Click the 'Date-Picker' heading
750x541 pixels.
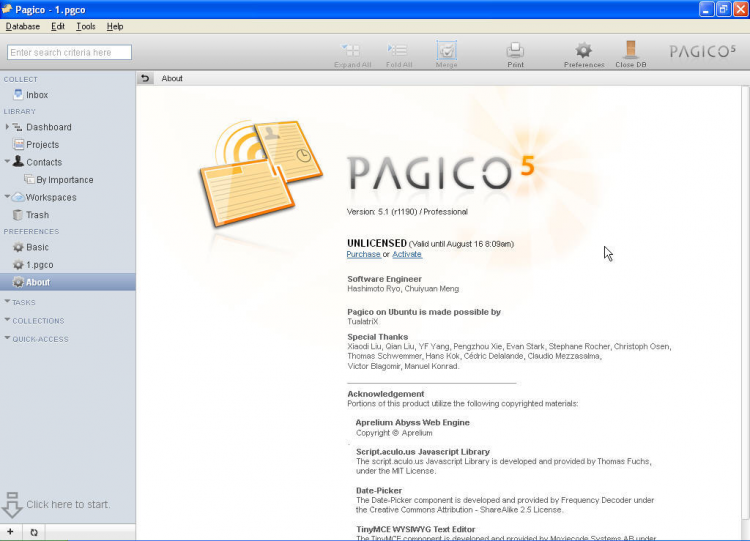pos(379,490)
